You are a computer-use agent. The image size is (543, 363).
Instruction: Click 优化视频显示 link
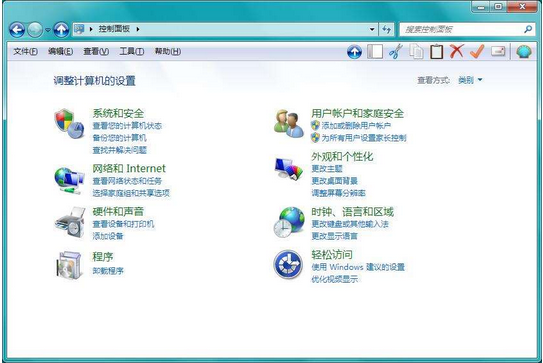coord(335,279)
